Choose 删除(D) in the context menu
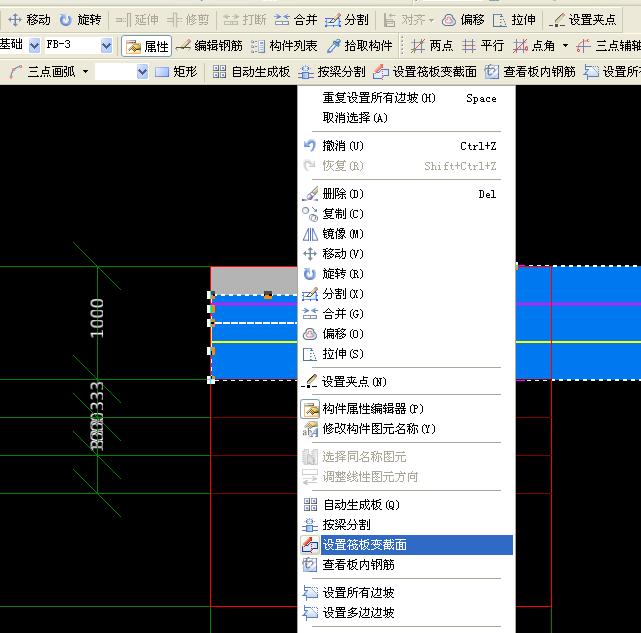Screen dimensions: 641x633 click(x=407, y=194)
